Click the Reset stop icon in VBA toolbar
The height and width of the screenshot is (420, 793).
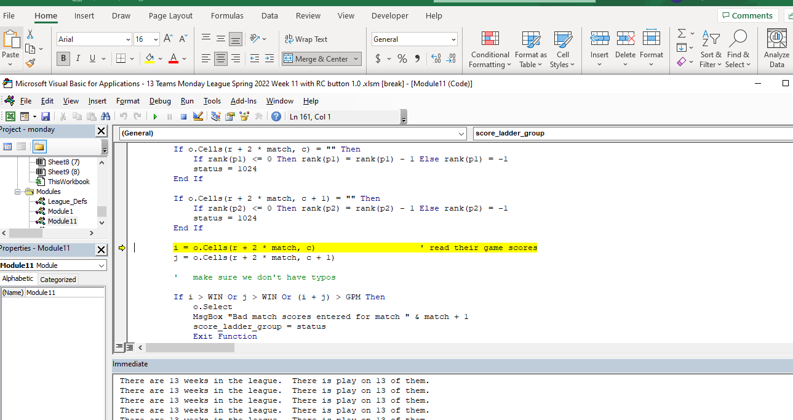coord(183,117)
